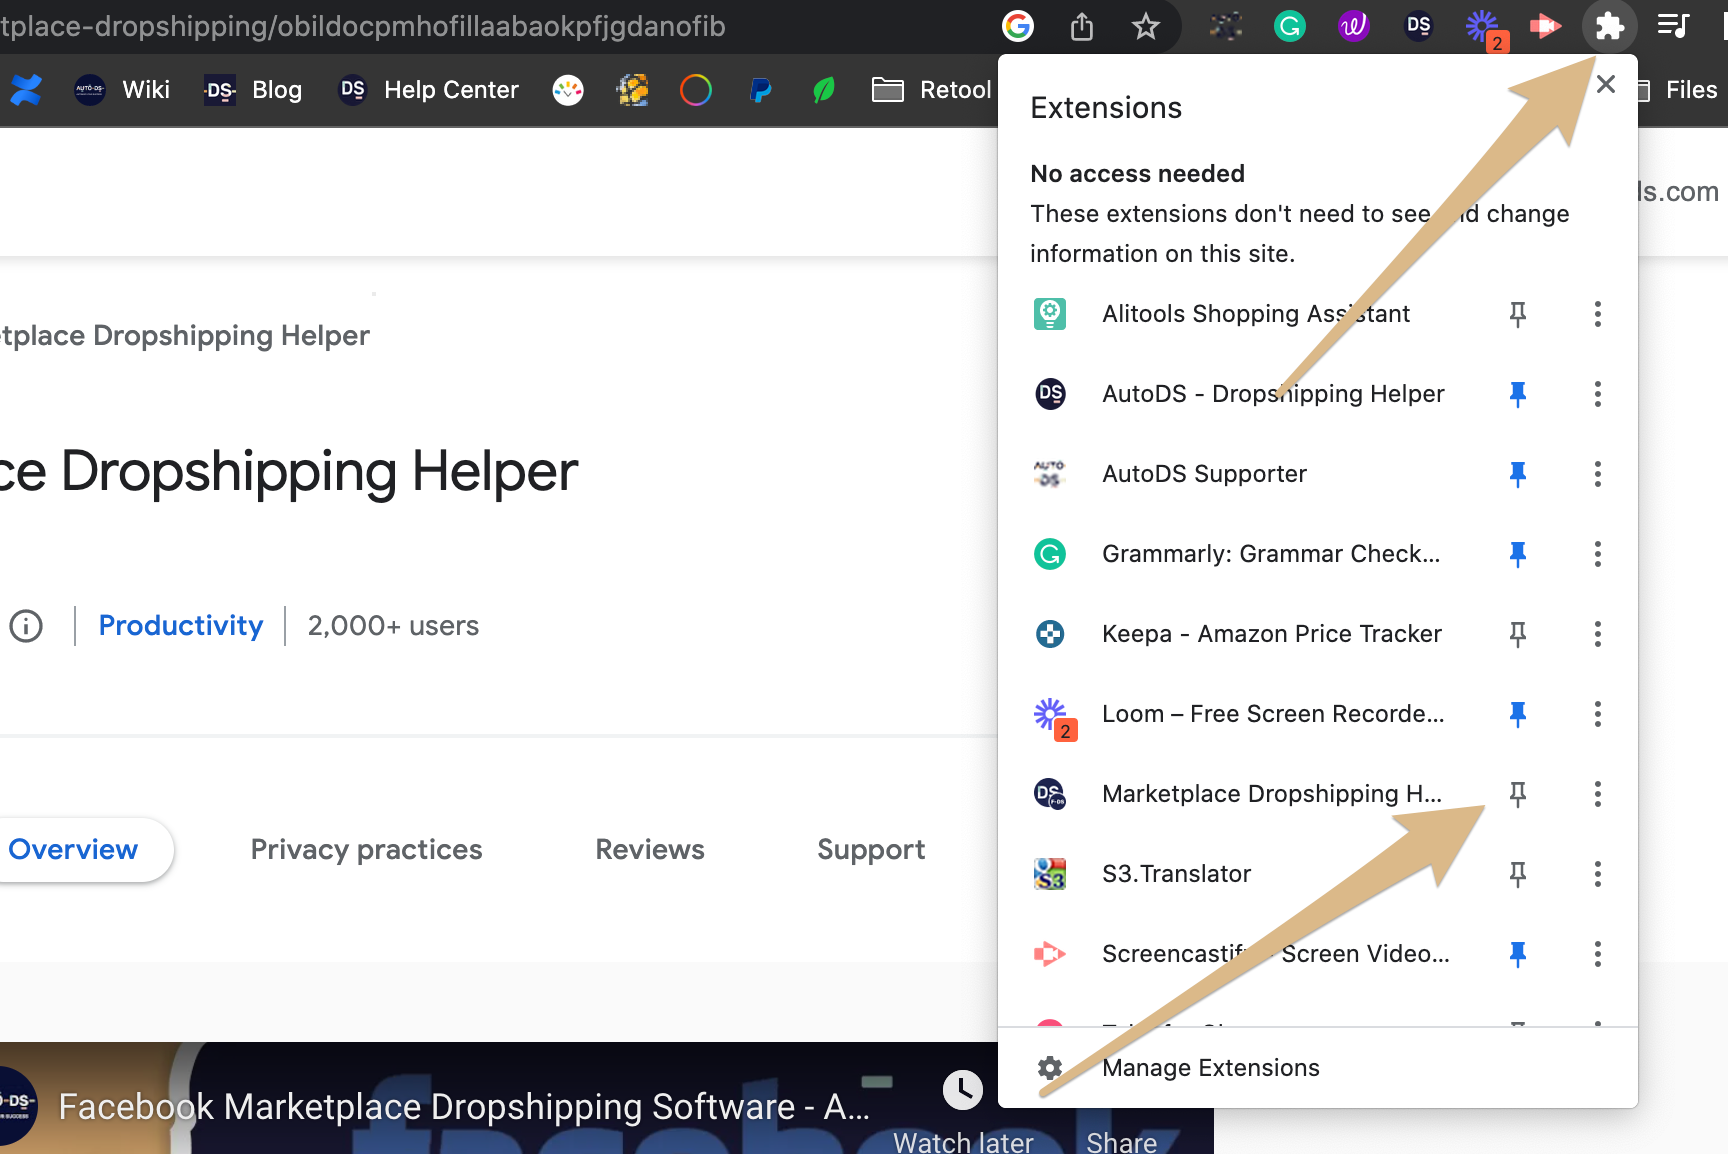The height and width of the screenshot is (1154, 1728).
Task: Open the Confluence bookmark icon
Action: pos(26,90)
